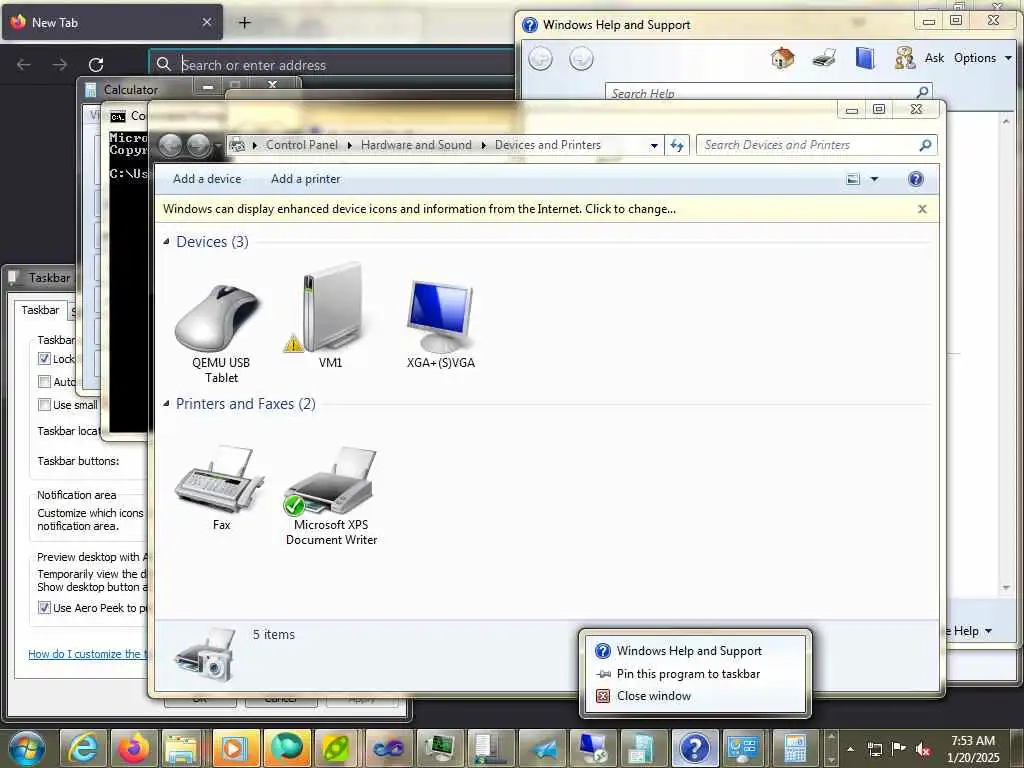Expand breadcrumb arrow after Control Panel

click(349, 145)
